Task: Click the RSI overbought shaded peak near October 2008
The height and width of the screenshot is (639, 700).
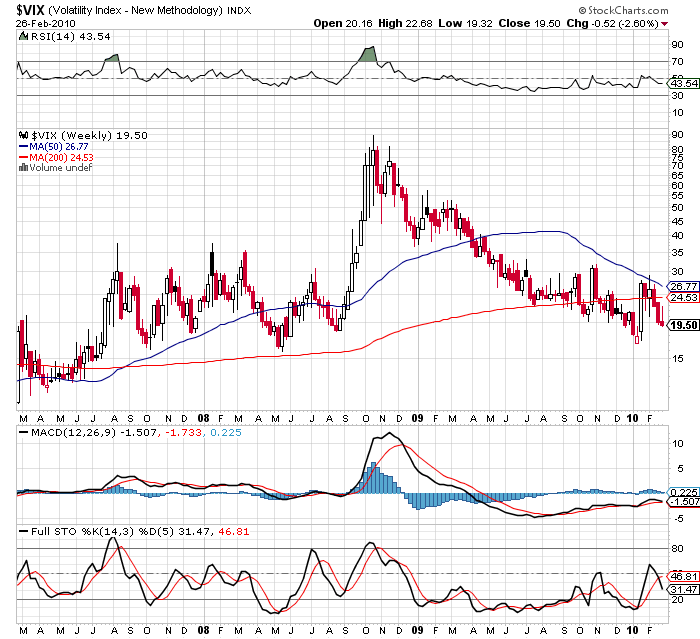Action: pos(369,54)
